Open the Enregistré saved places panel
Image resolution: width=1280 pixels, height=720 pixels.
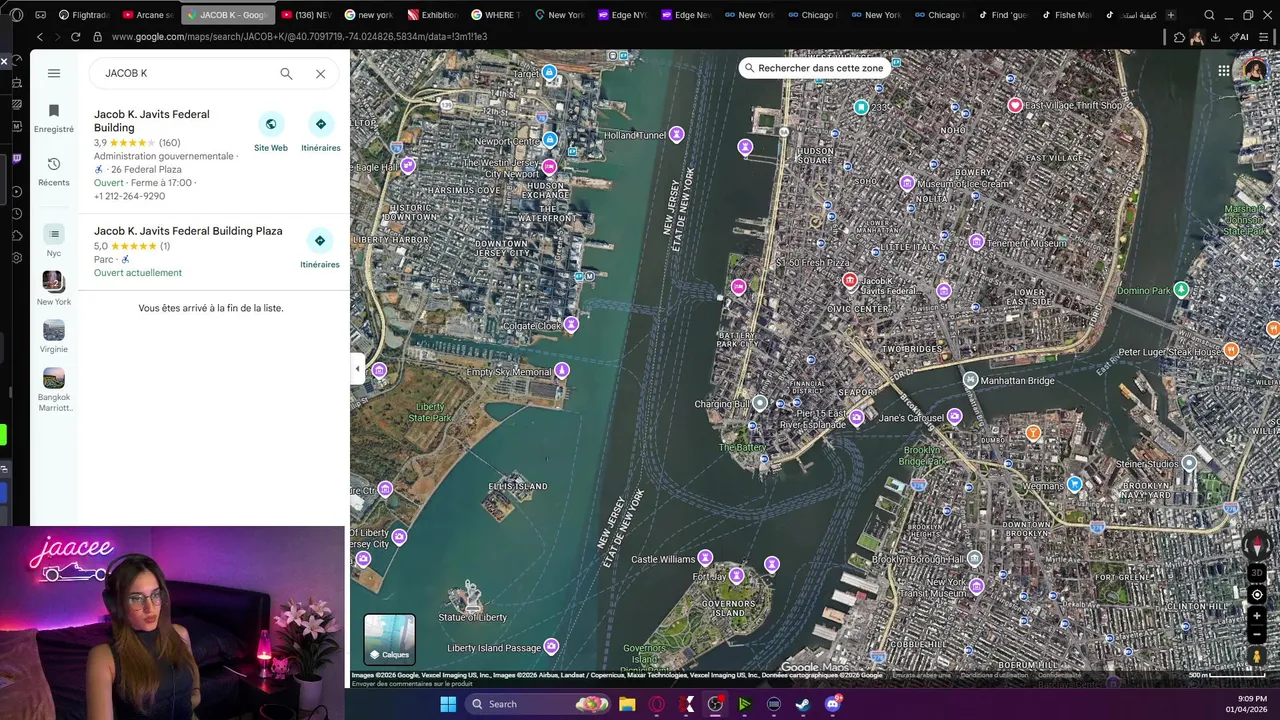point(54,118)
